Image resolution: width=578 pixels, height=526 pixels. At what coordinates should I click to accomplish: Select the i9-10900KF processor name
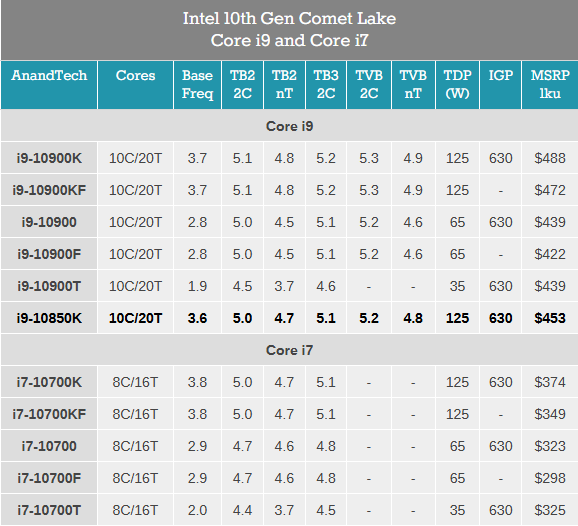click(x=49, y=190)
